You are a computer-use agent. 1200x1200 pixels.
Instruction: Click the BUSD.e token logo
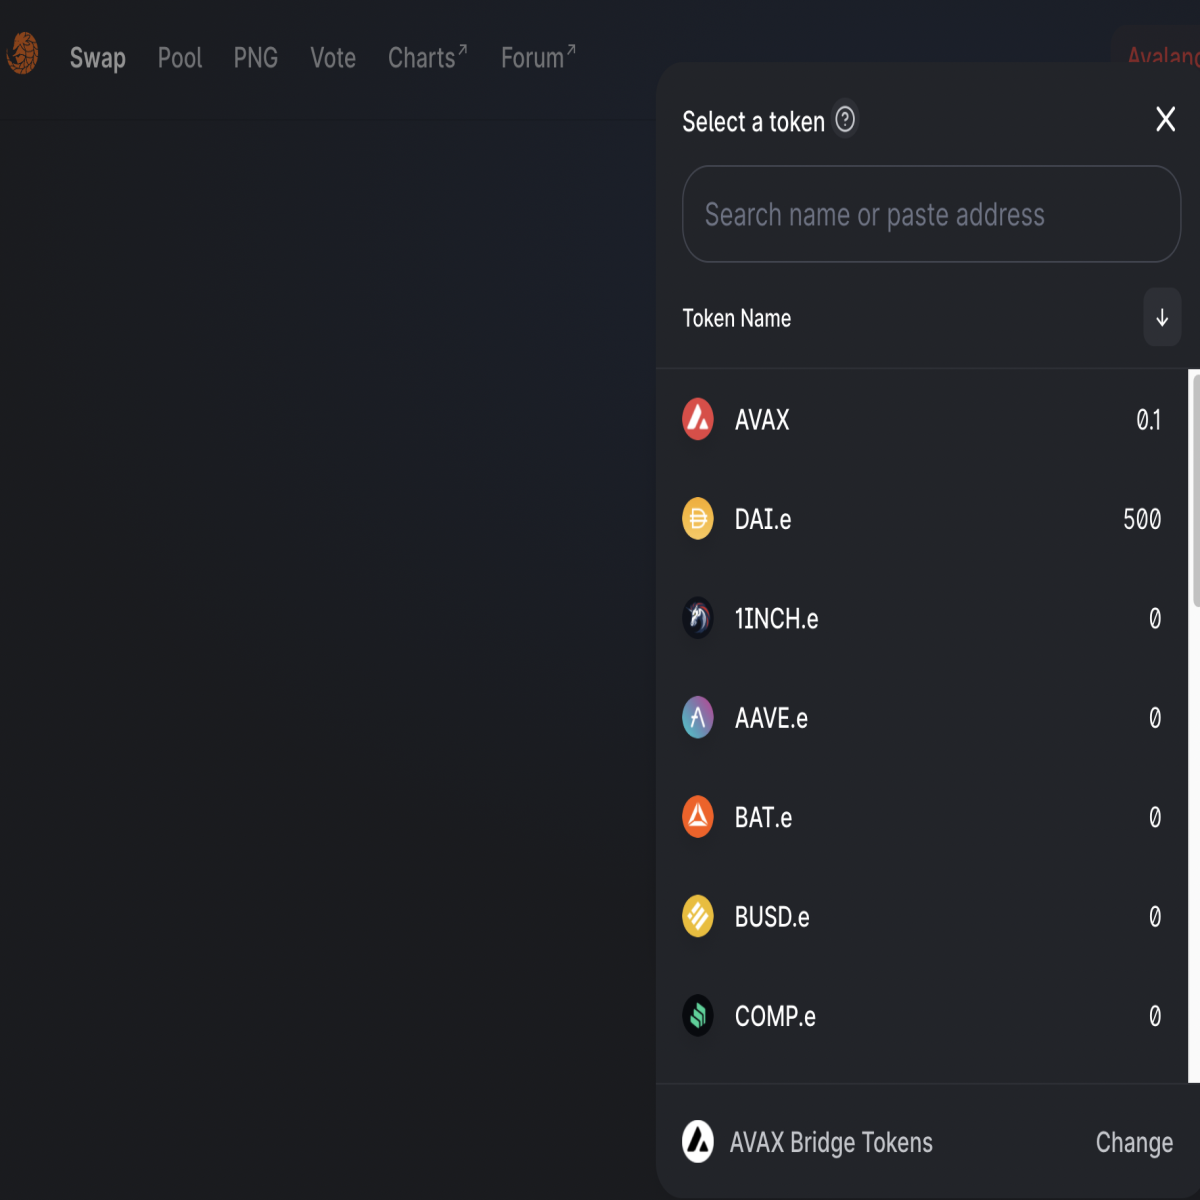698,916
